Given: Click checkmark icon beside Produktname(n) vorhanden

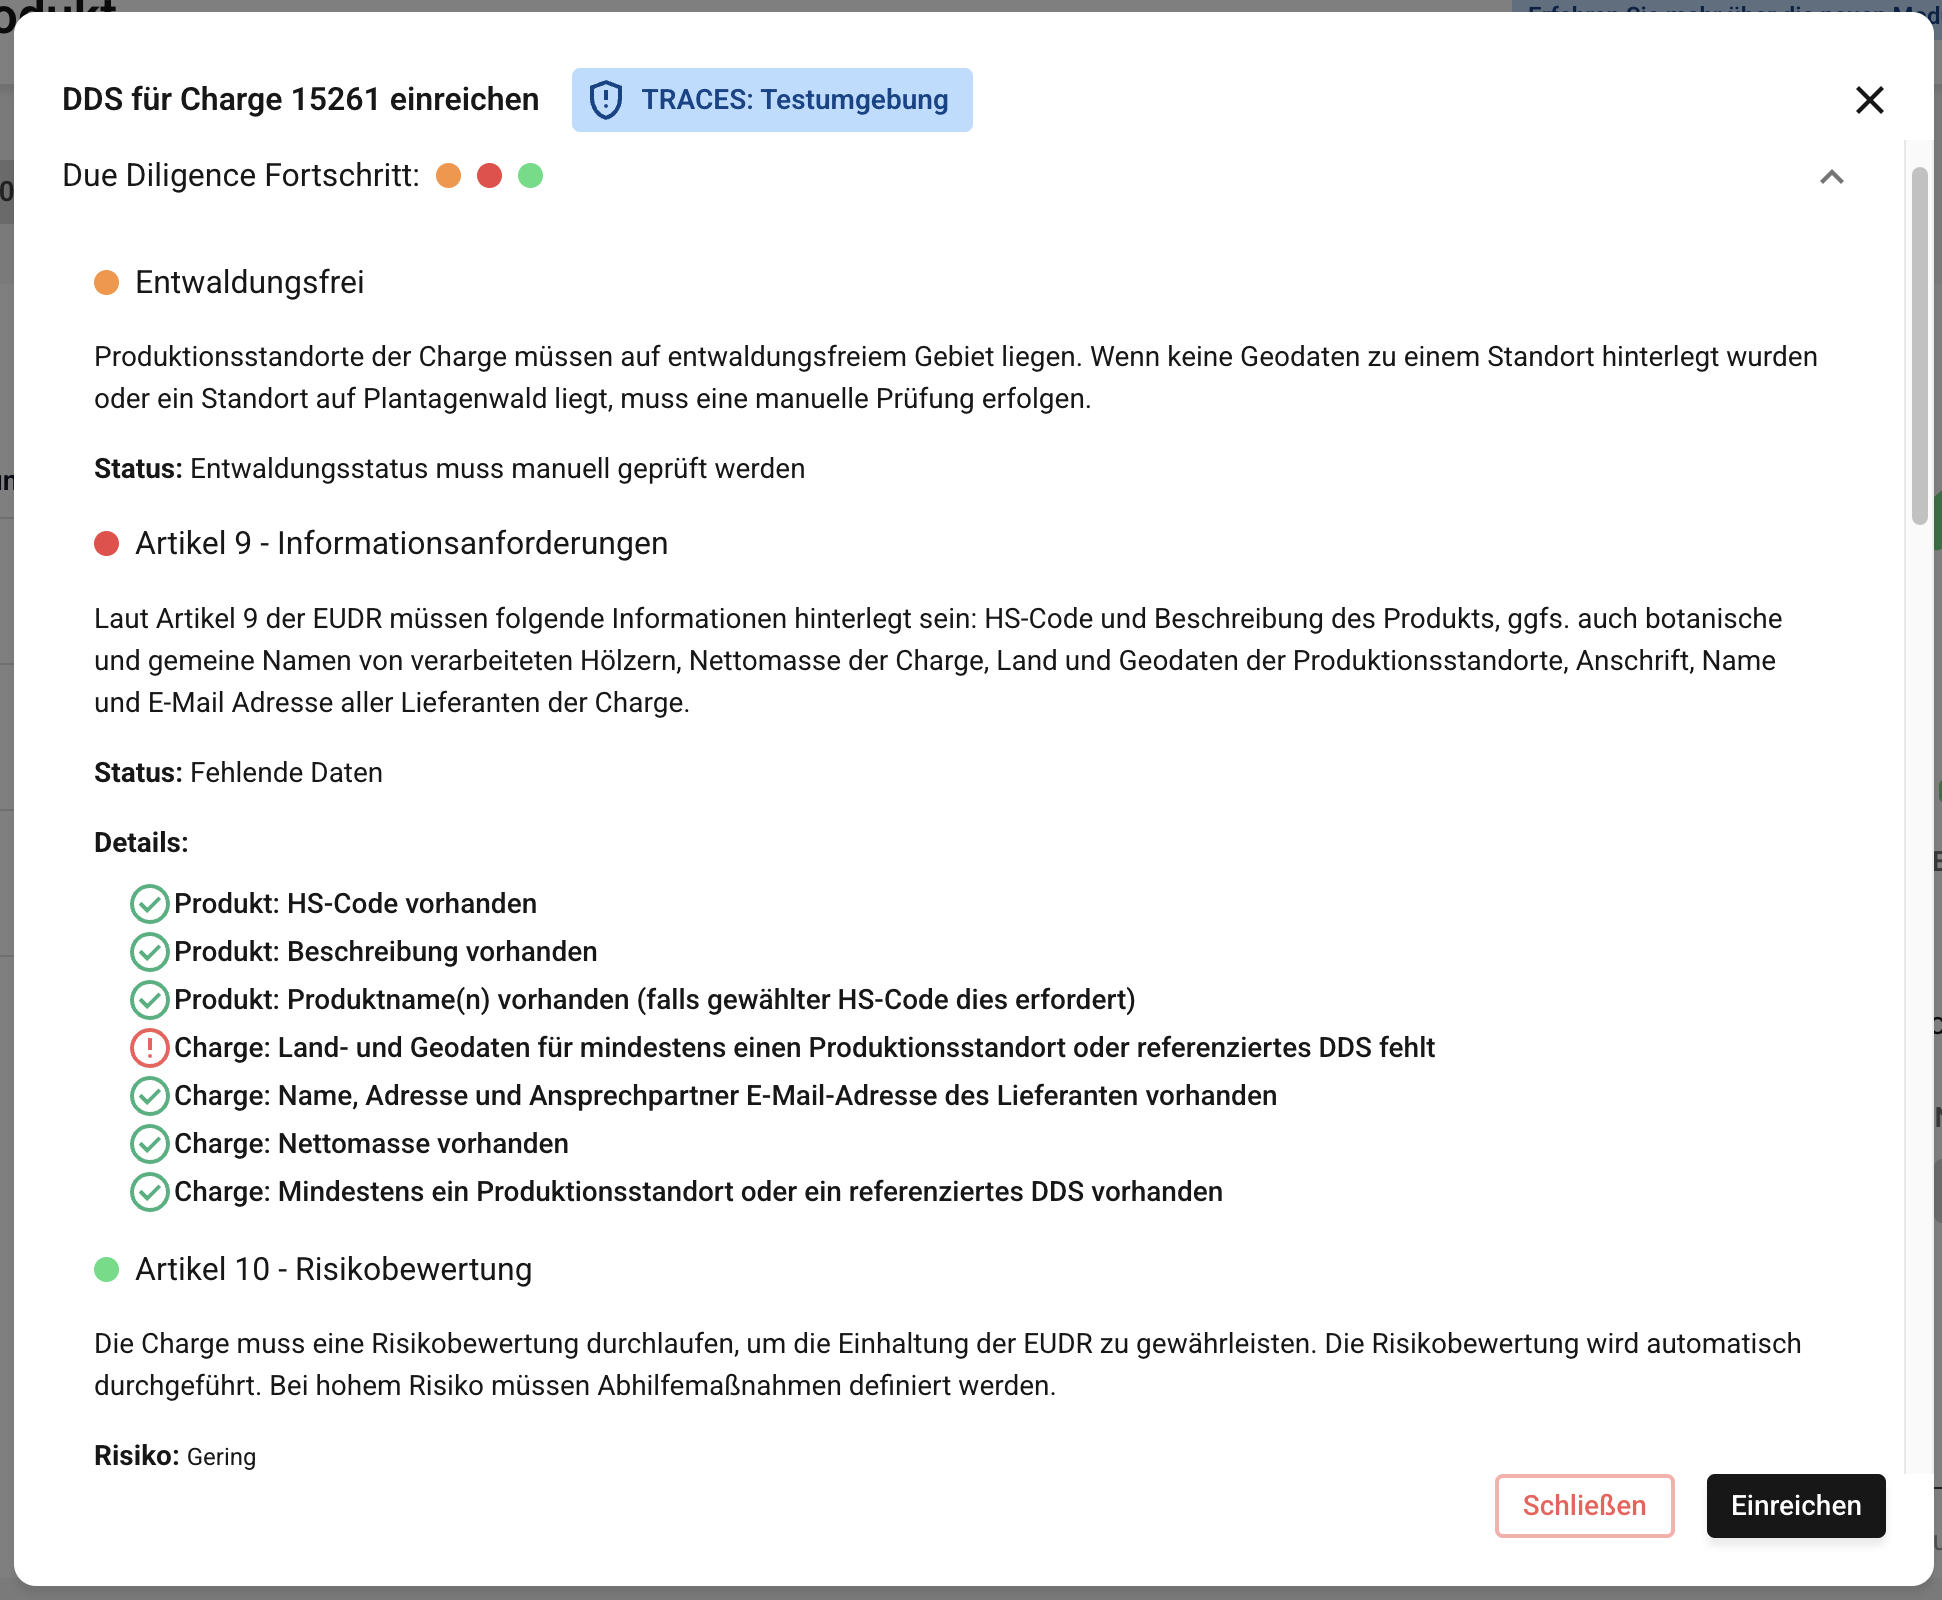Looking at the screenshot, I should point(149,1000).
